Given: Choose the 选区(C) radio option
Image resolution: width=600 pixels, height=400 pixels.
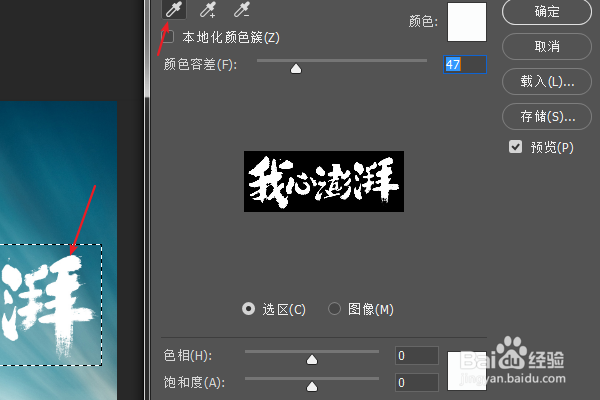Looking at the screenshot, I should tap(249, 309).
